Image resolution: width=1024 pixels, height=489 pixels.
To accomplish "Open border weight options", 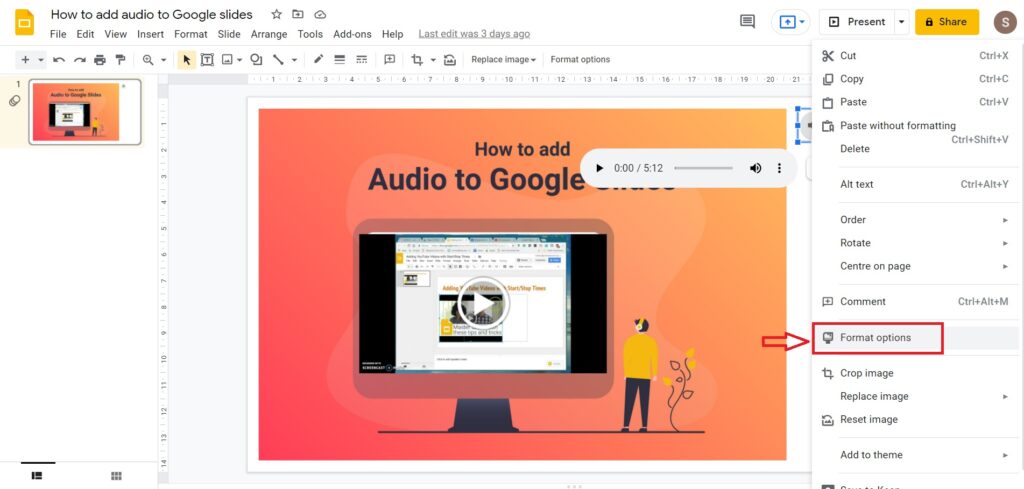I will tap(340, 59).
